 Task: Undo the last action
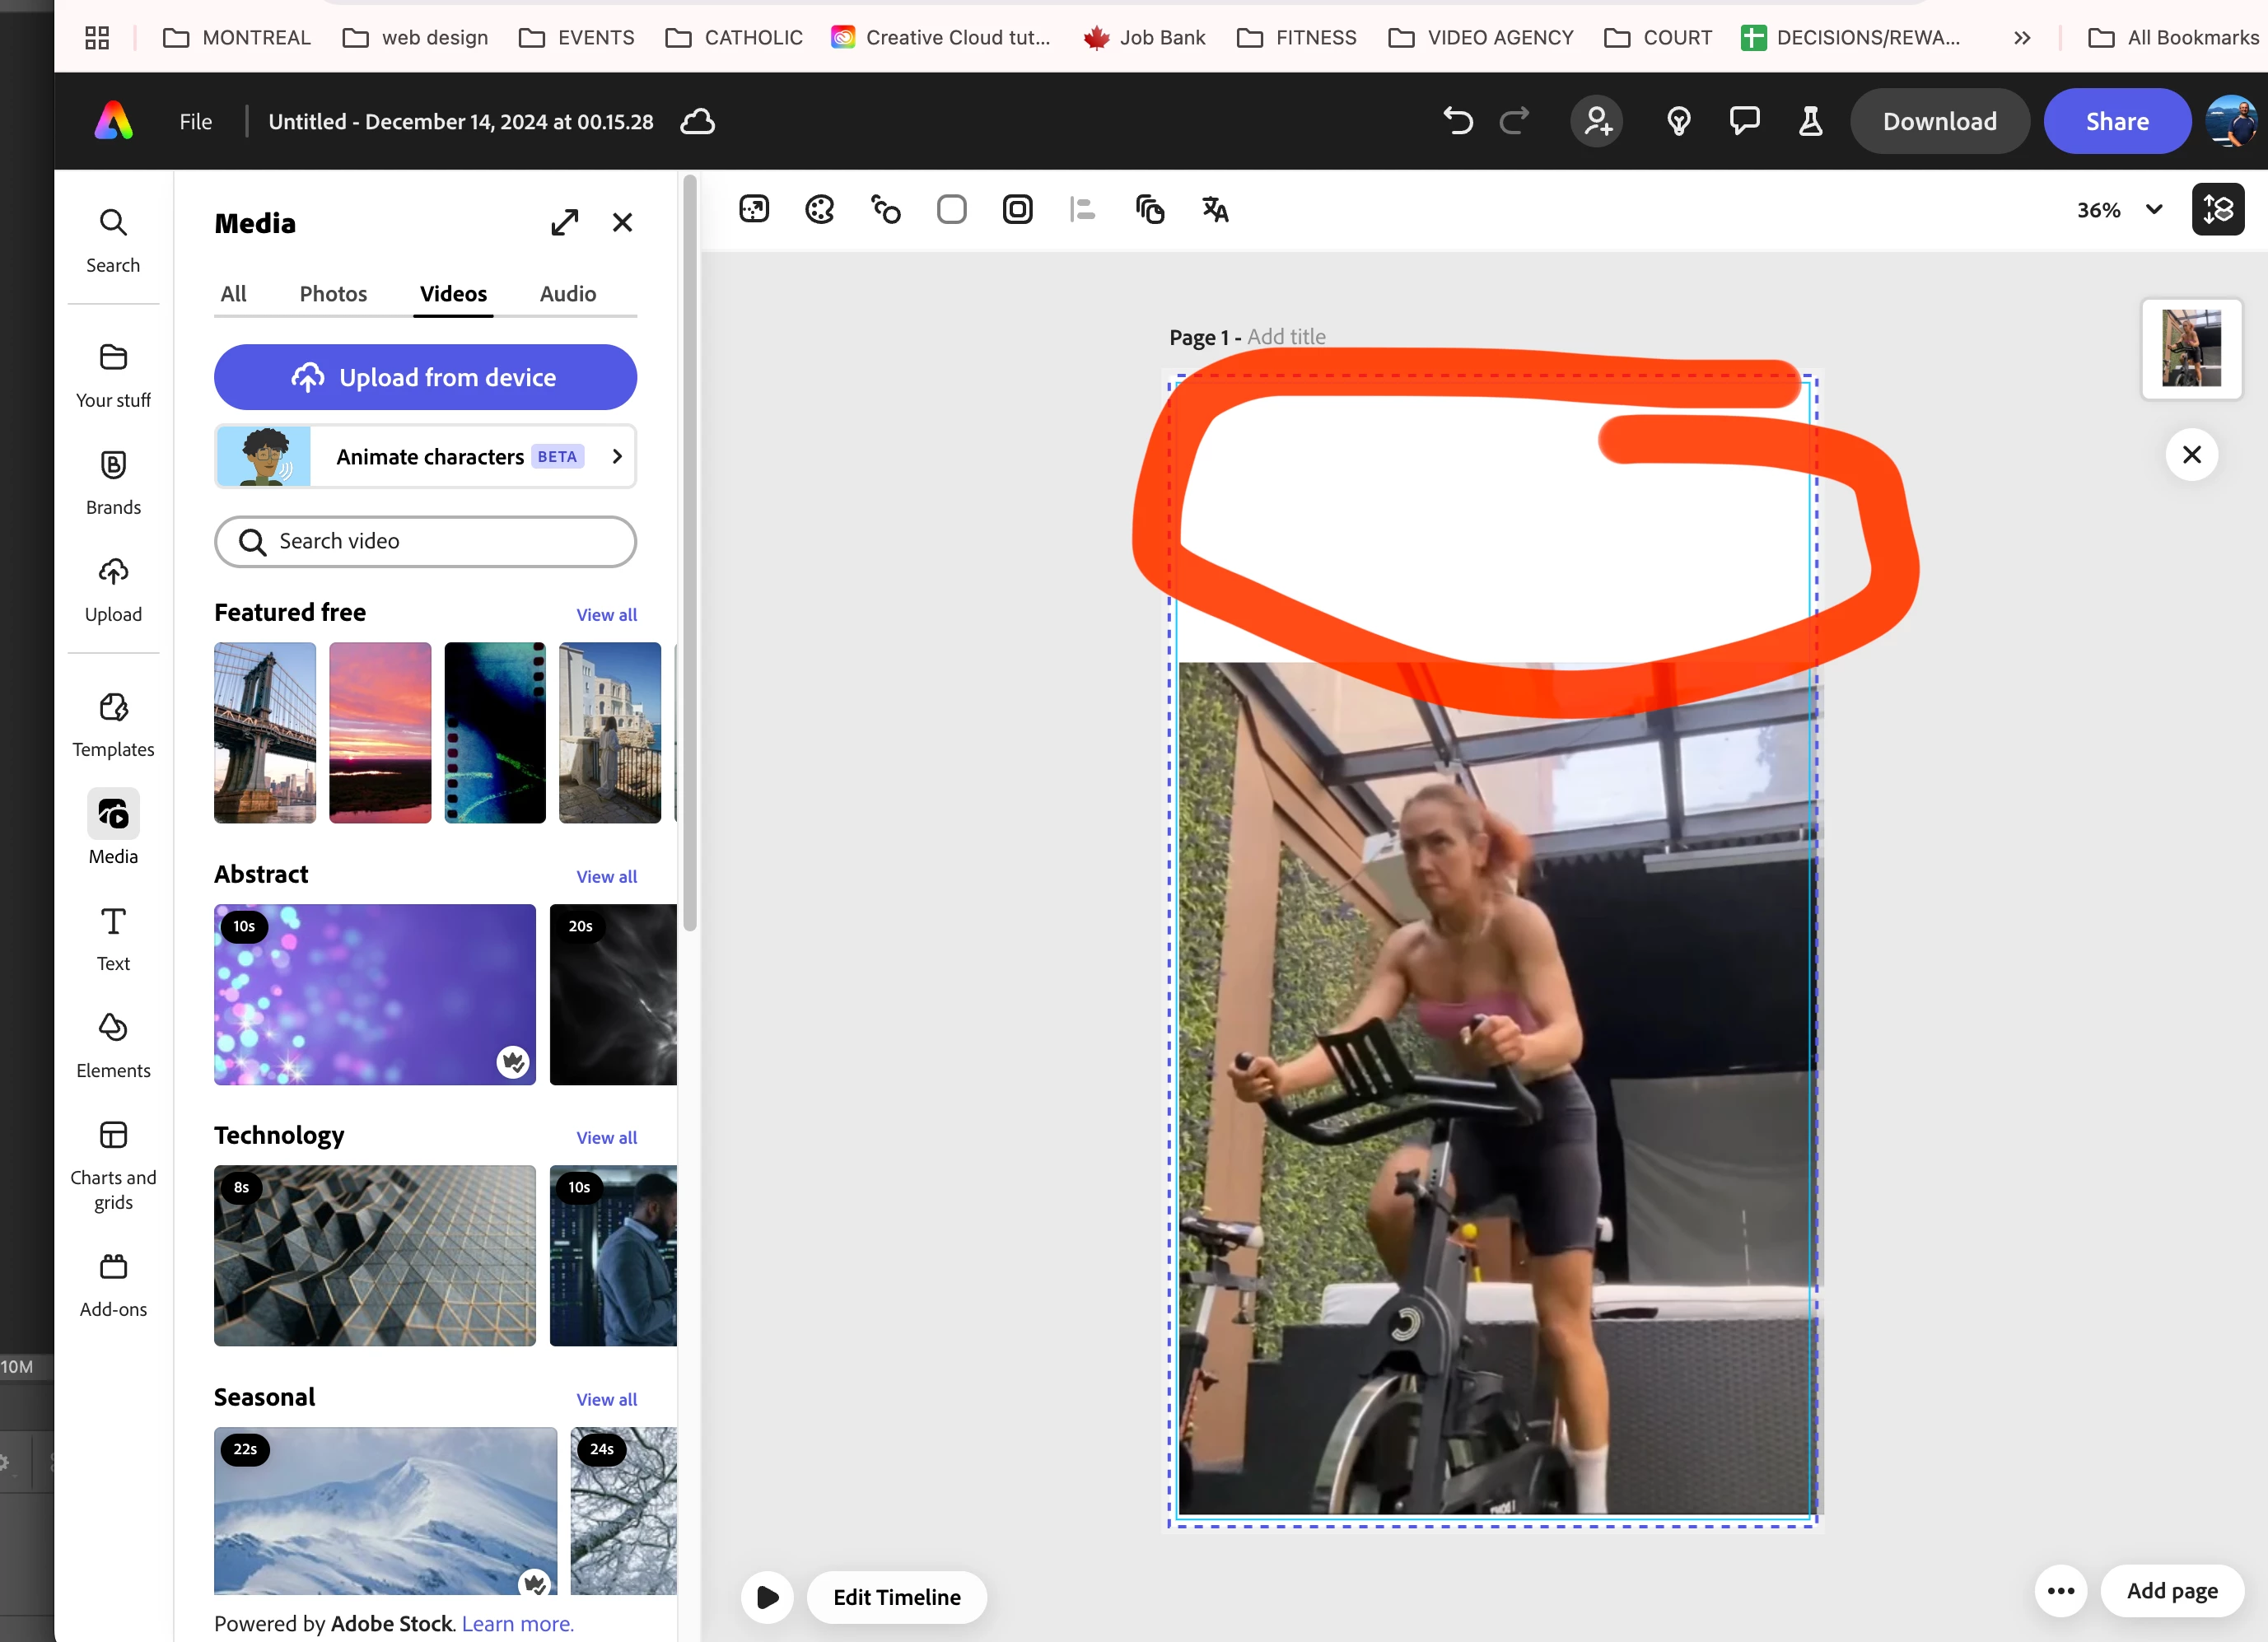(1457, 122)
